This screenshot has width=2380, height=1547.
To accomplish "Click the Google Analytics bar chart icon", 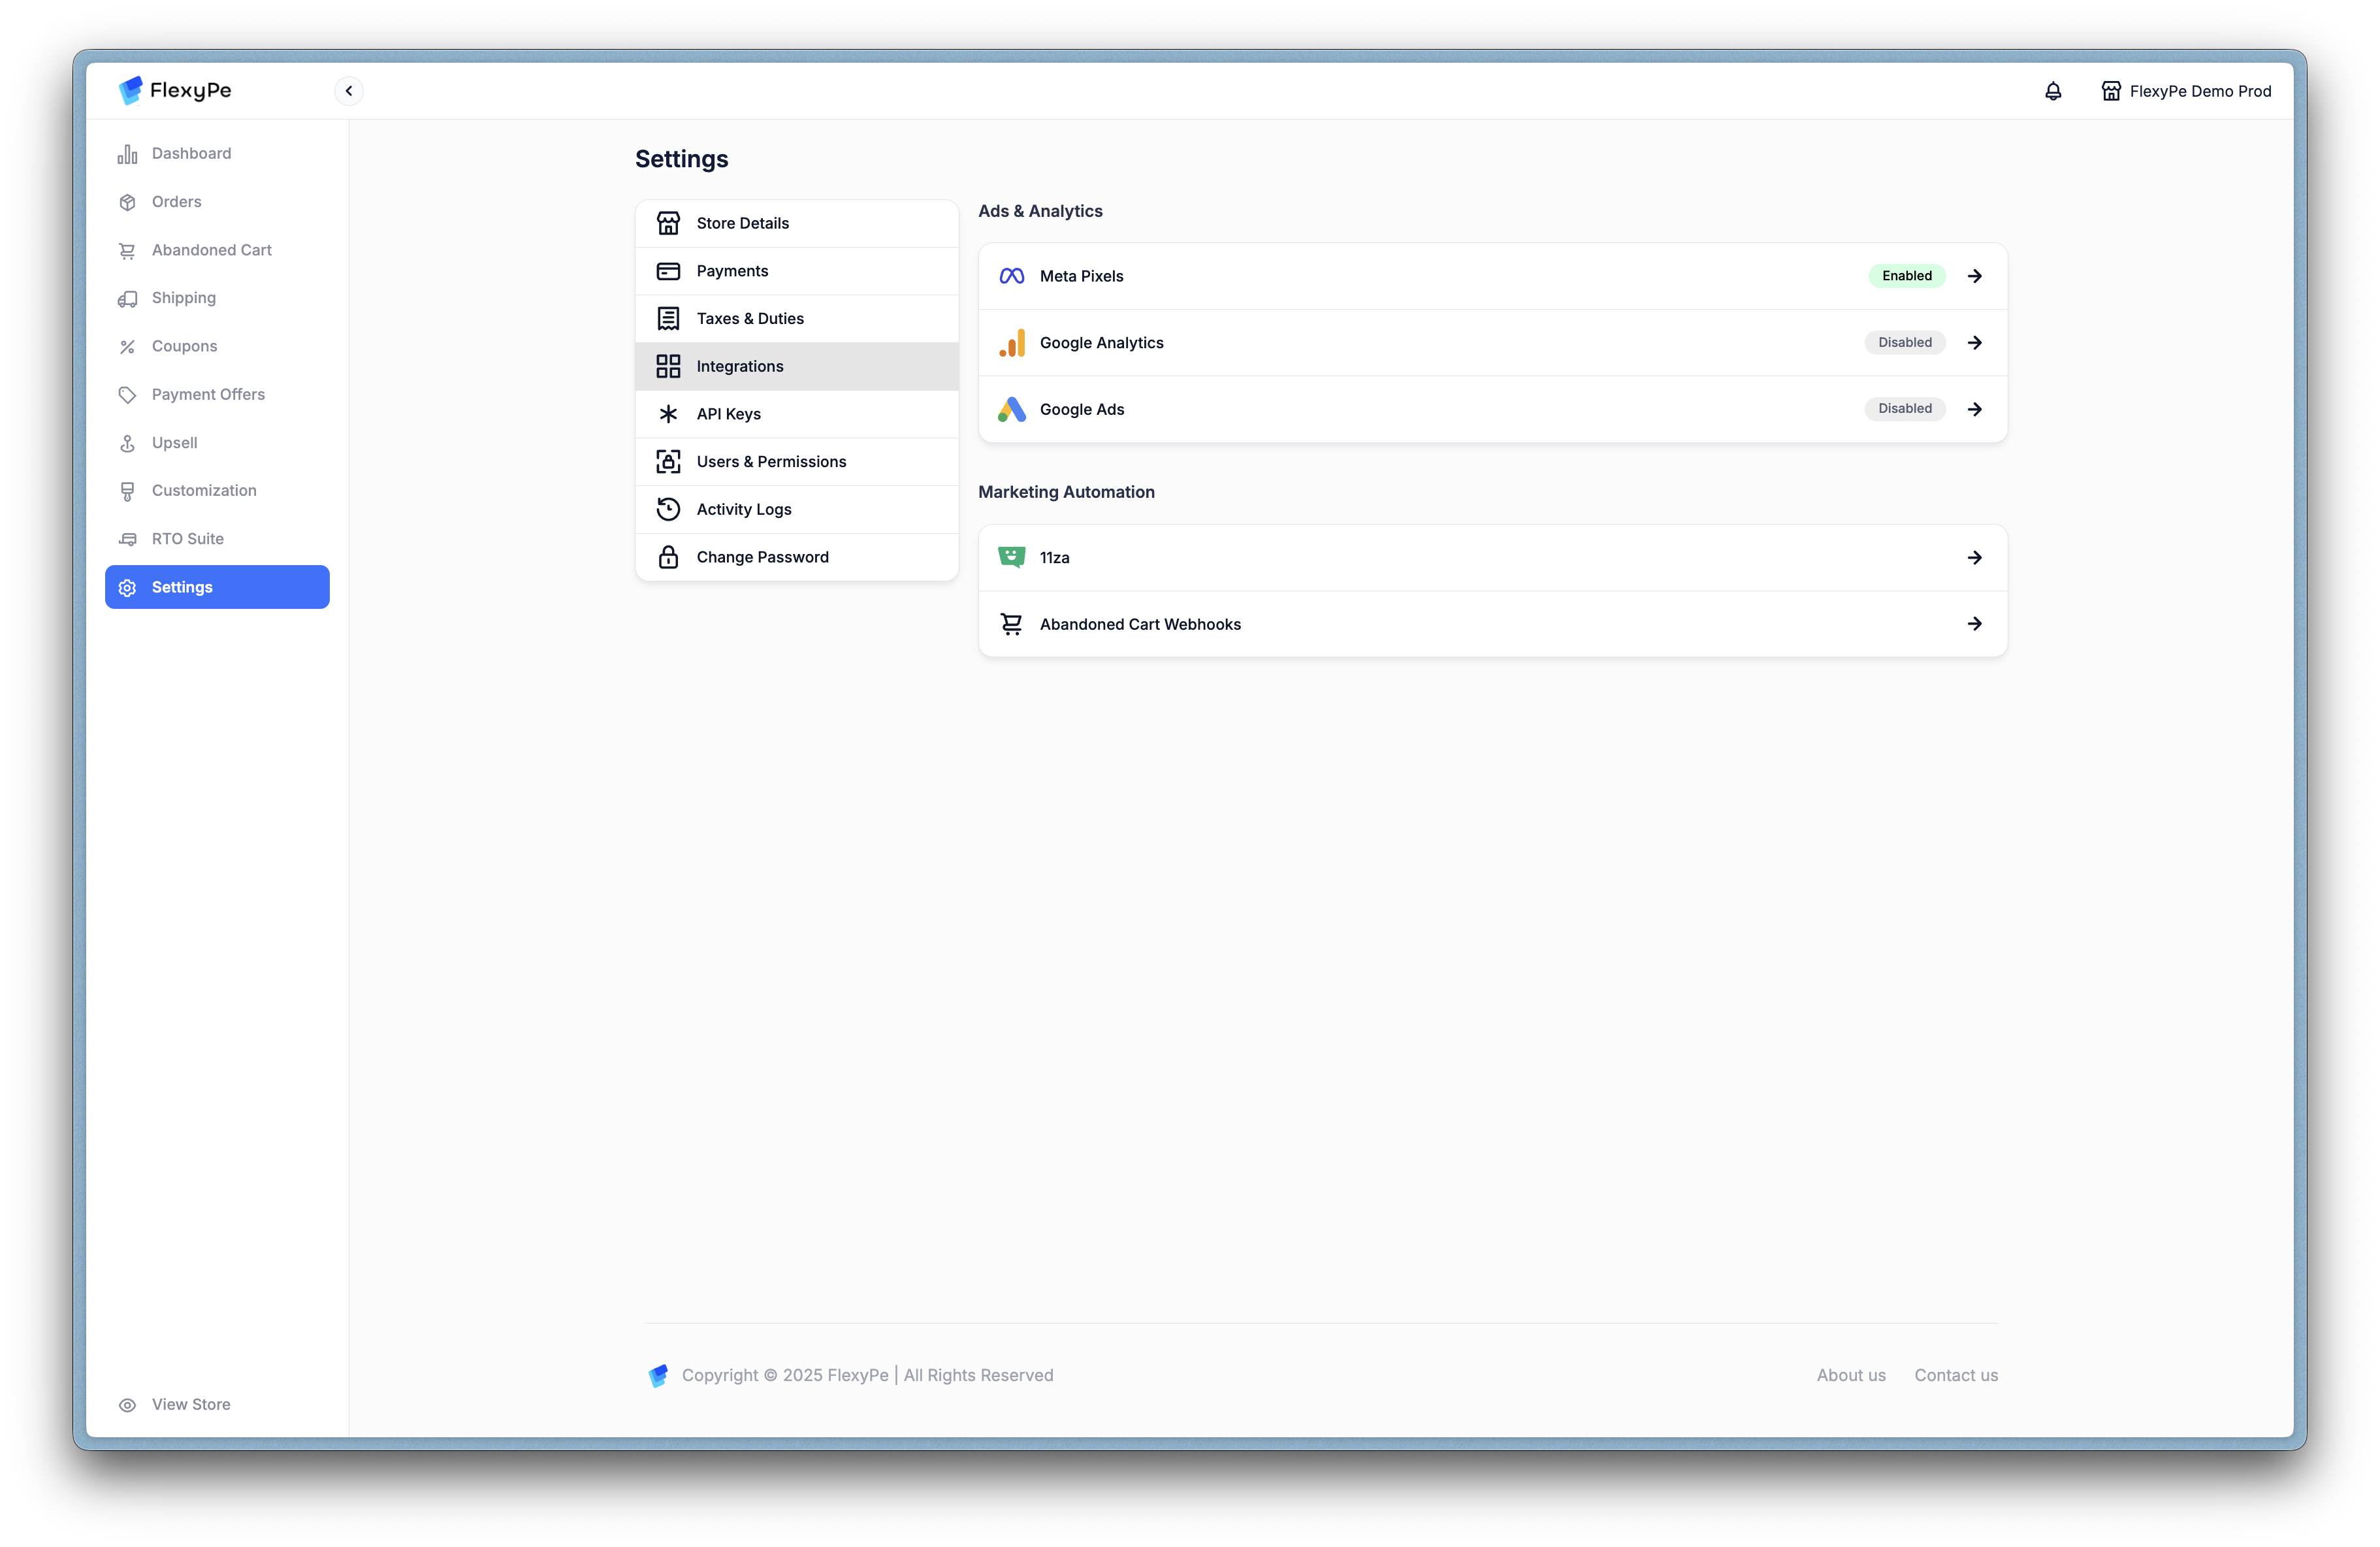I will click(x=1011, y=343).
